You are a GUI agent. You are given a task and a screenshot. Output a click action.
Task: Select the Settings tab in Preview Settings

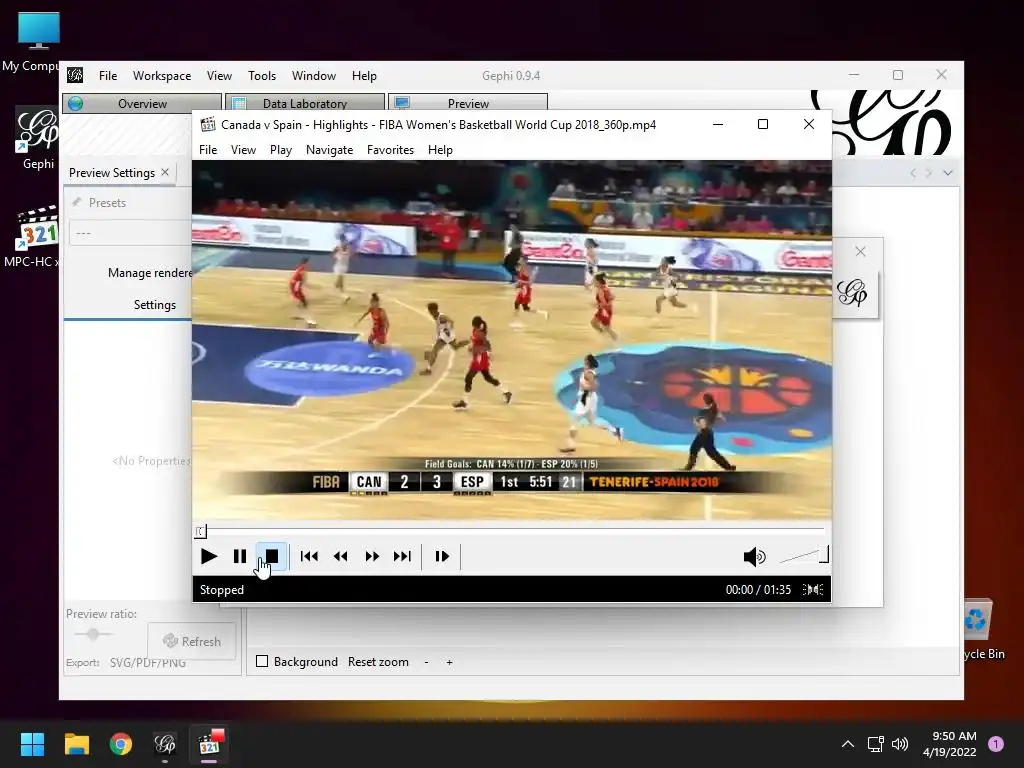point(155,304)
